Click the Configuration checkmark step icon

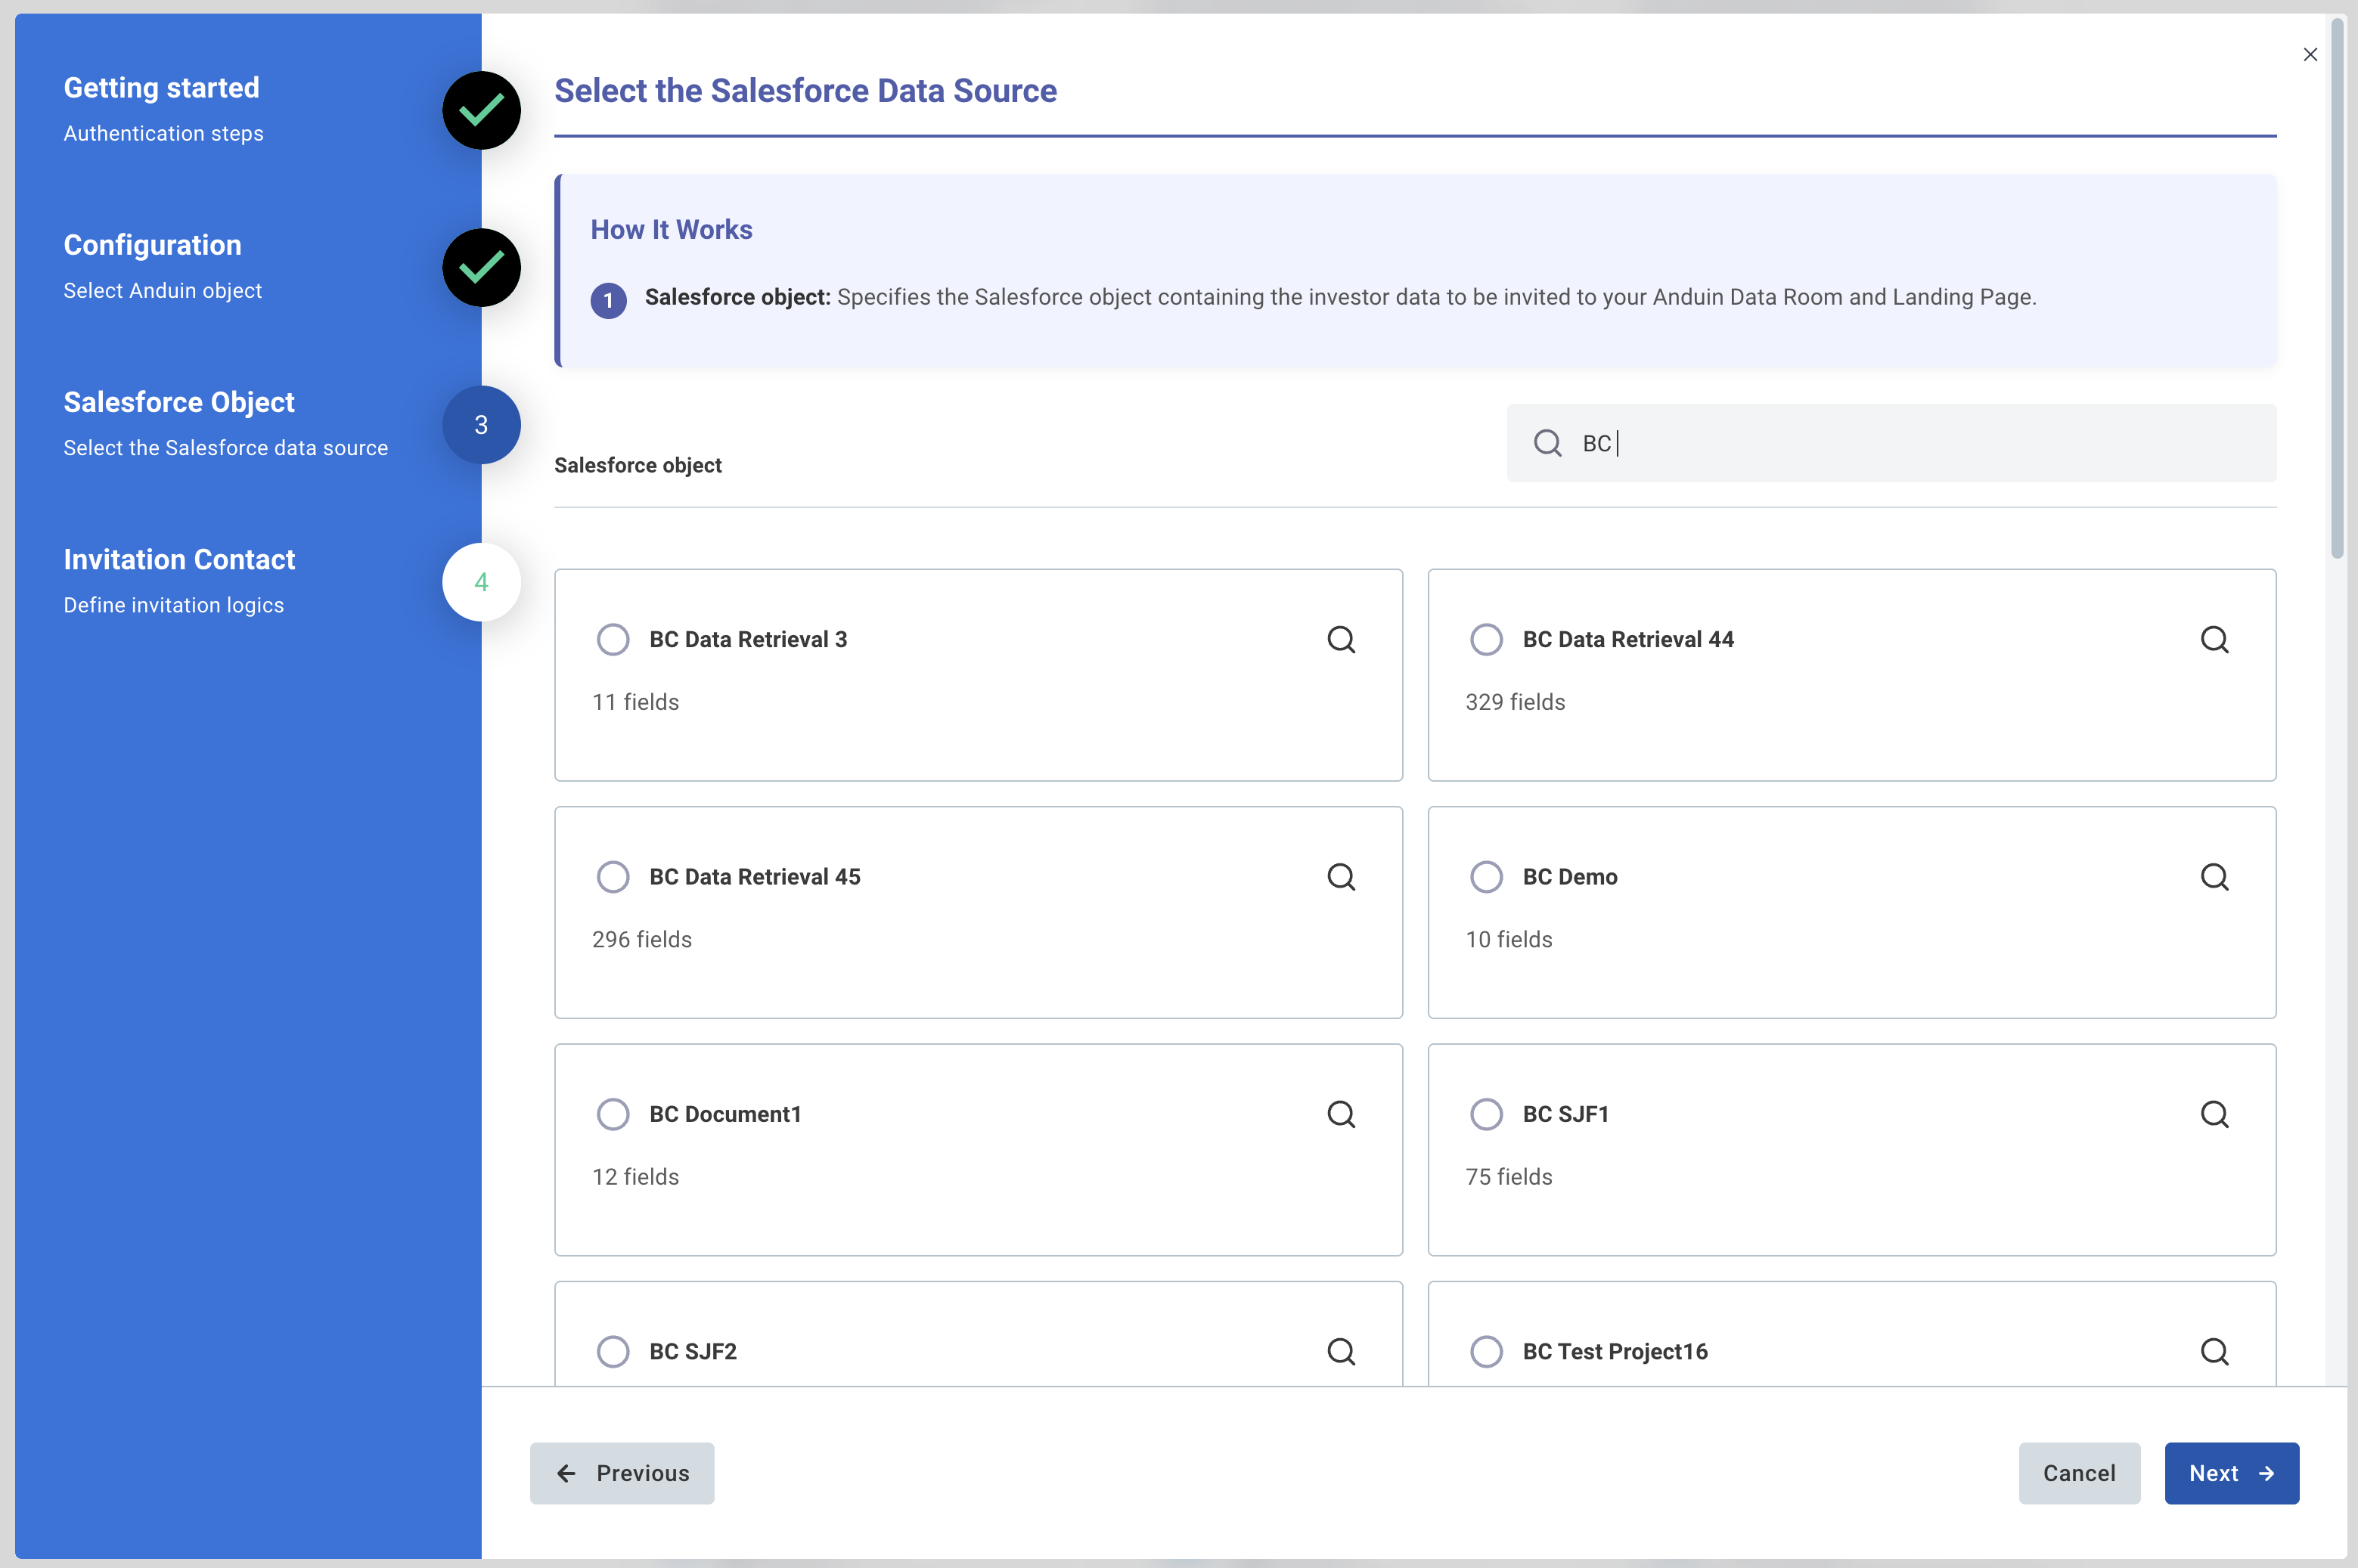[x=481, y=267]
